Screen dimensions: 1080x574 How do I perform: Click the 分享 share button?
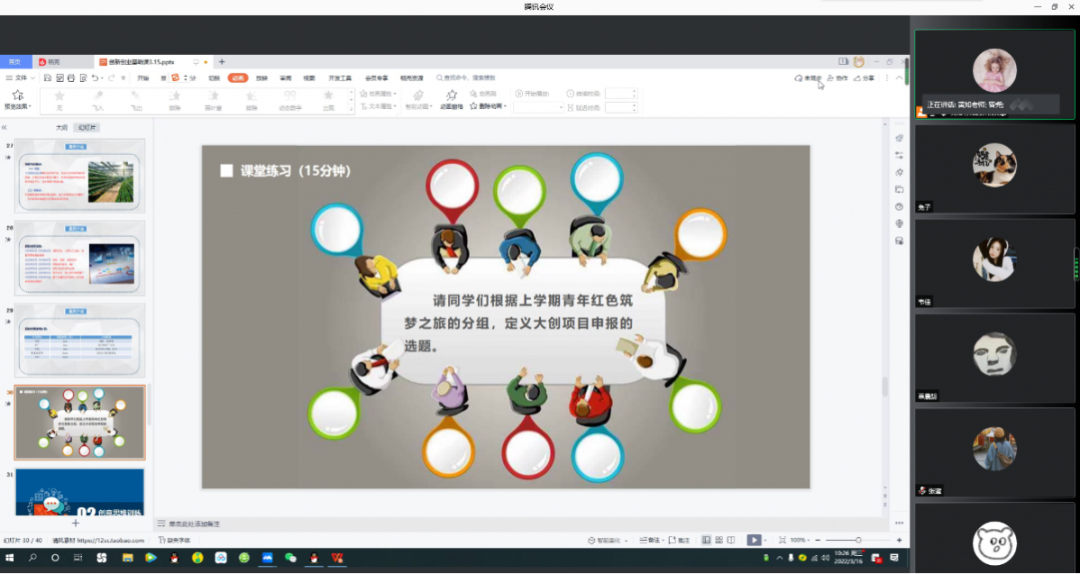click(863, 77)
